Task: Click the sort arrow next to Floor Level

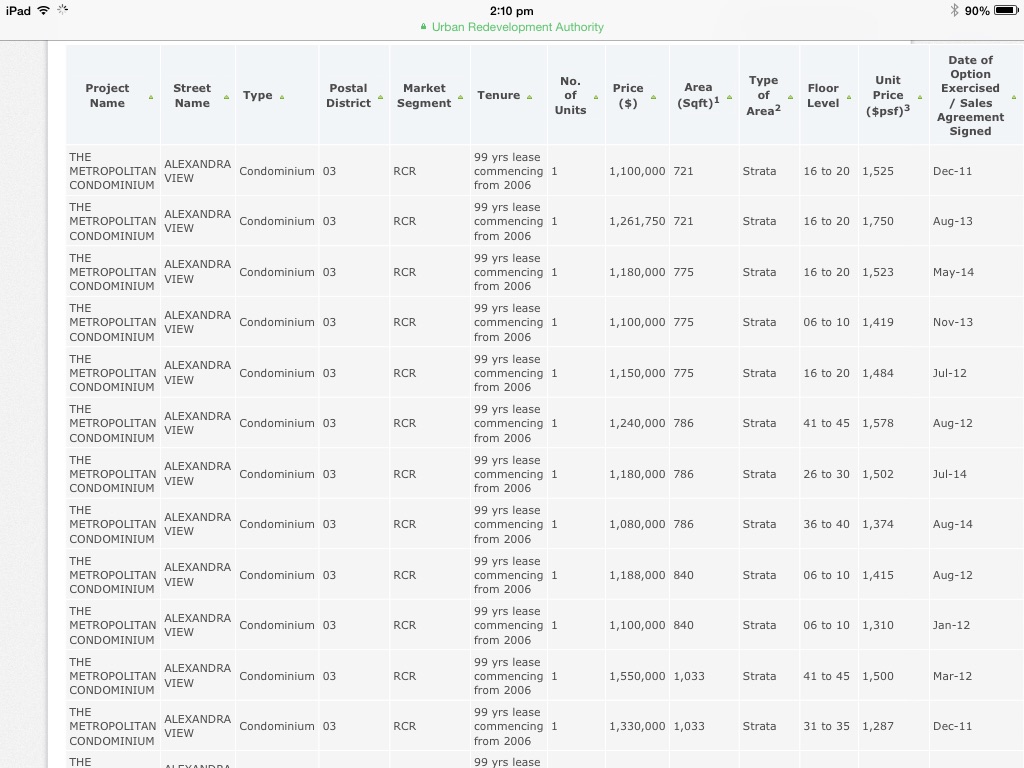Action: [x=849, y=97]
